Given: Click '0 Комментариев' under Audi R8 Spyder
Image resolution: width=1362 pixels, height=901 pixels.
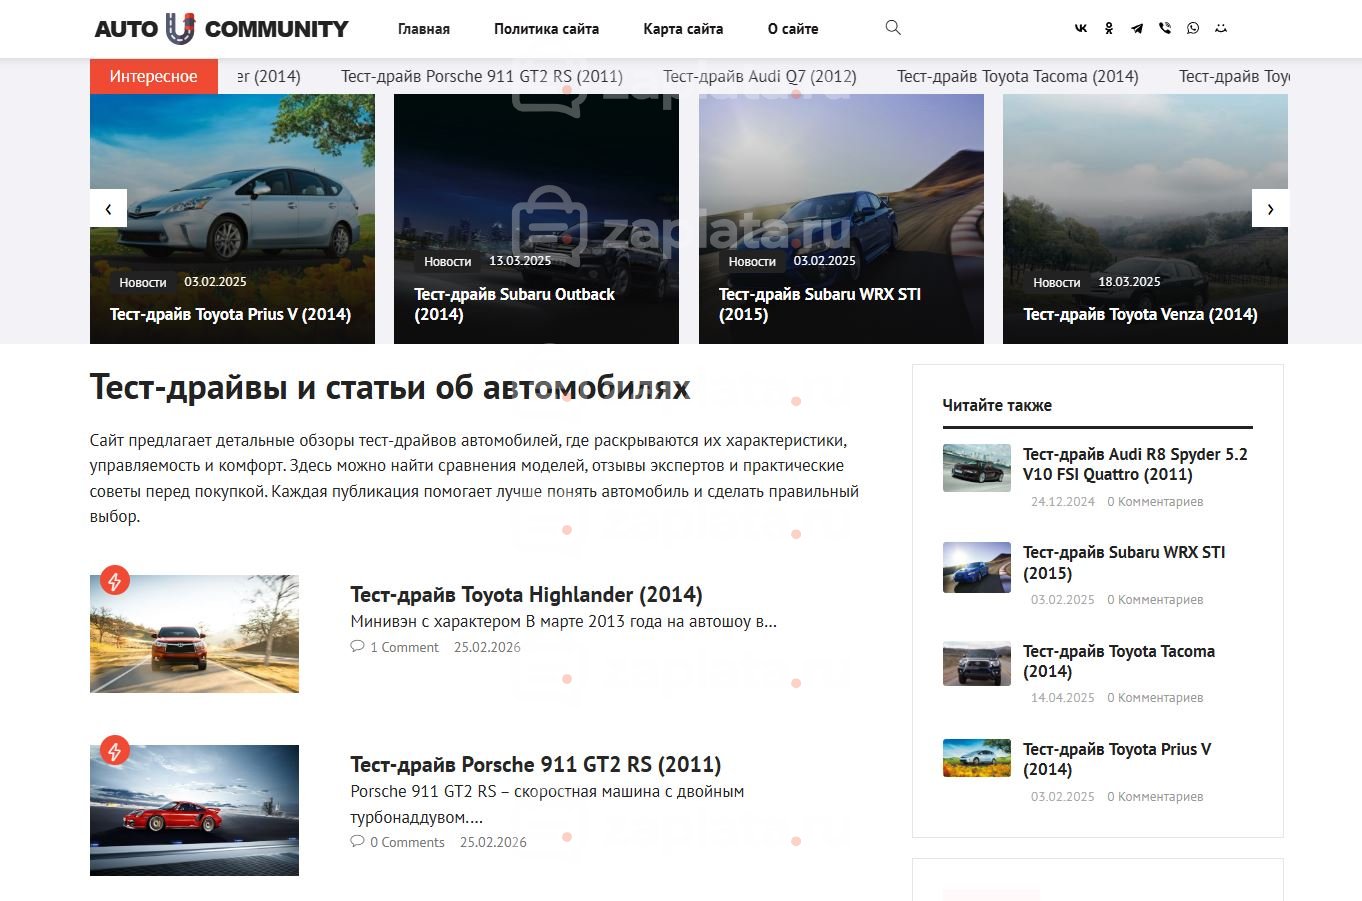Looking at the screenshot, I should [1155, 502].
